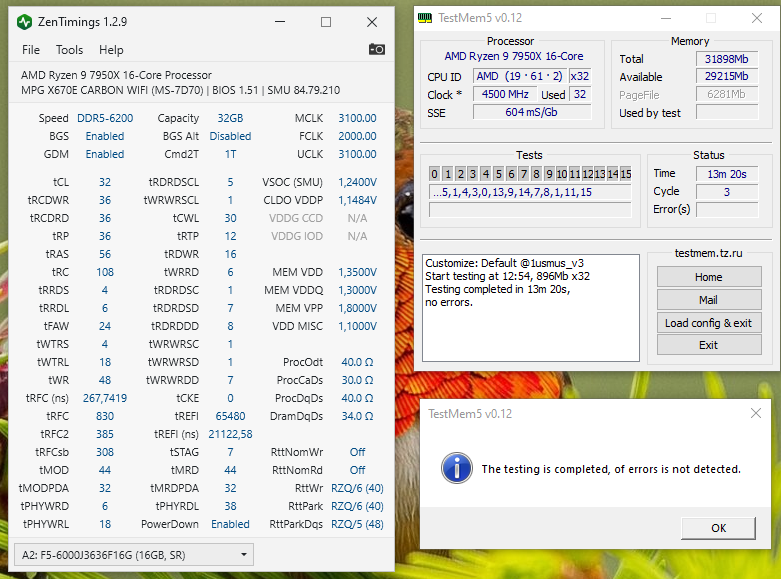Screen dimensions: 781x579
Task: Click Mail button in TestMem5
Action: coord(709,300)
